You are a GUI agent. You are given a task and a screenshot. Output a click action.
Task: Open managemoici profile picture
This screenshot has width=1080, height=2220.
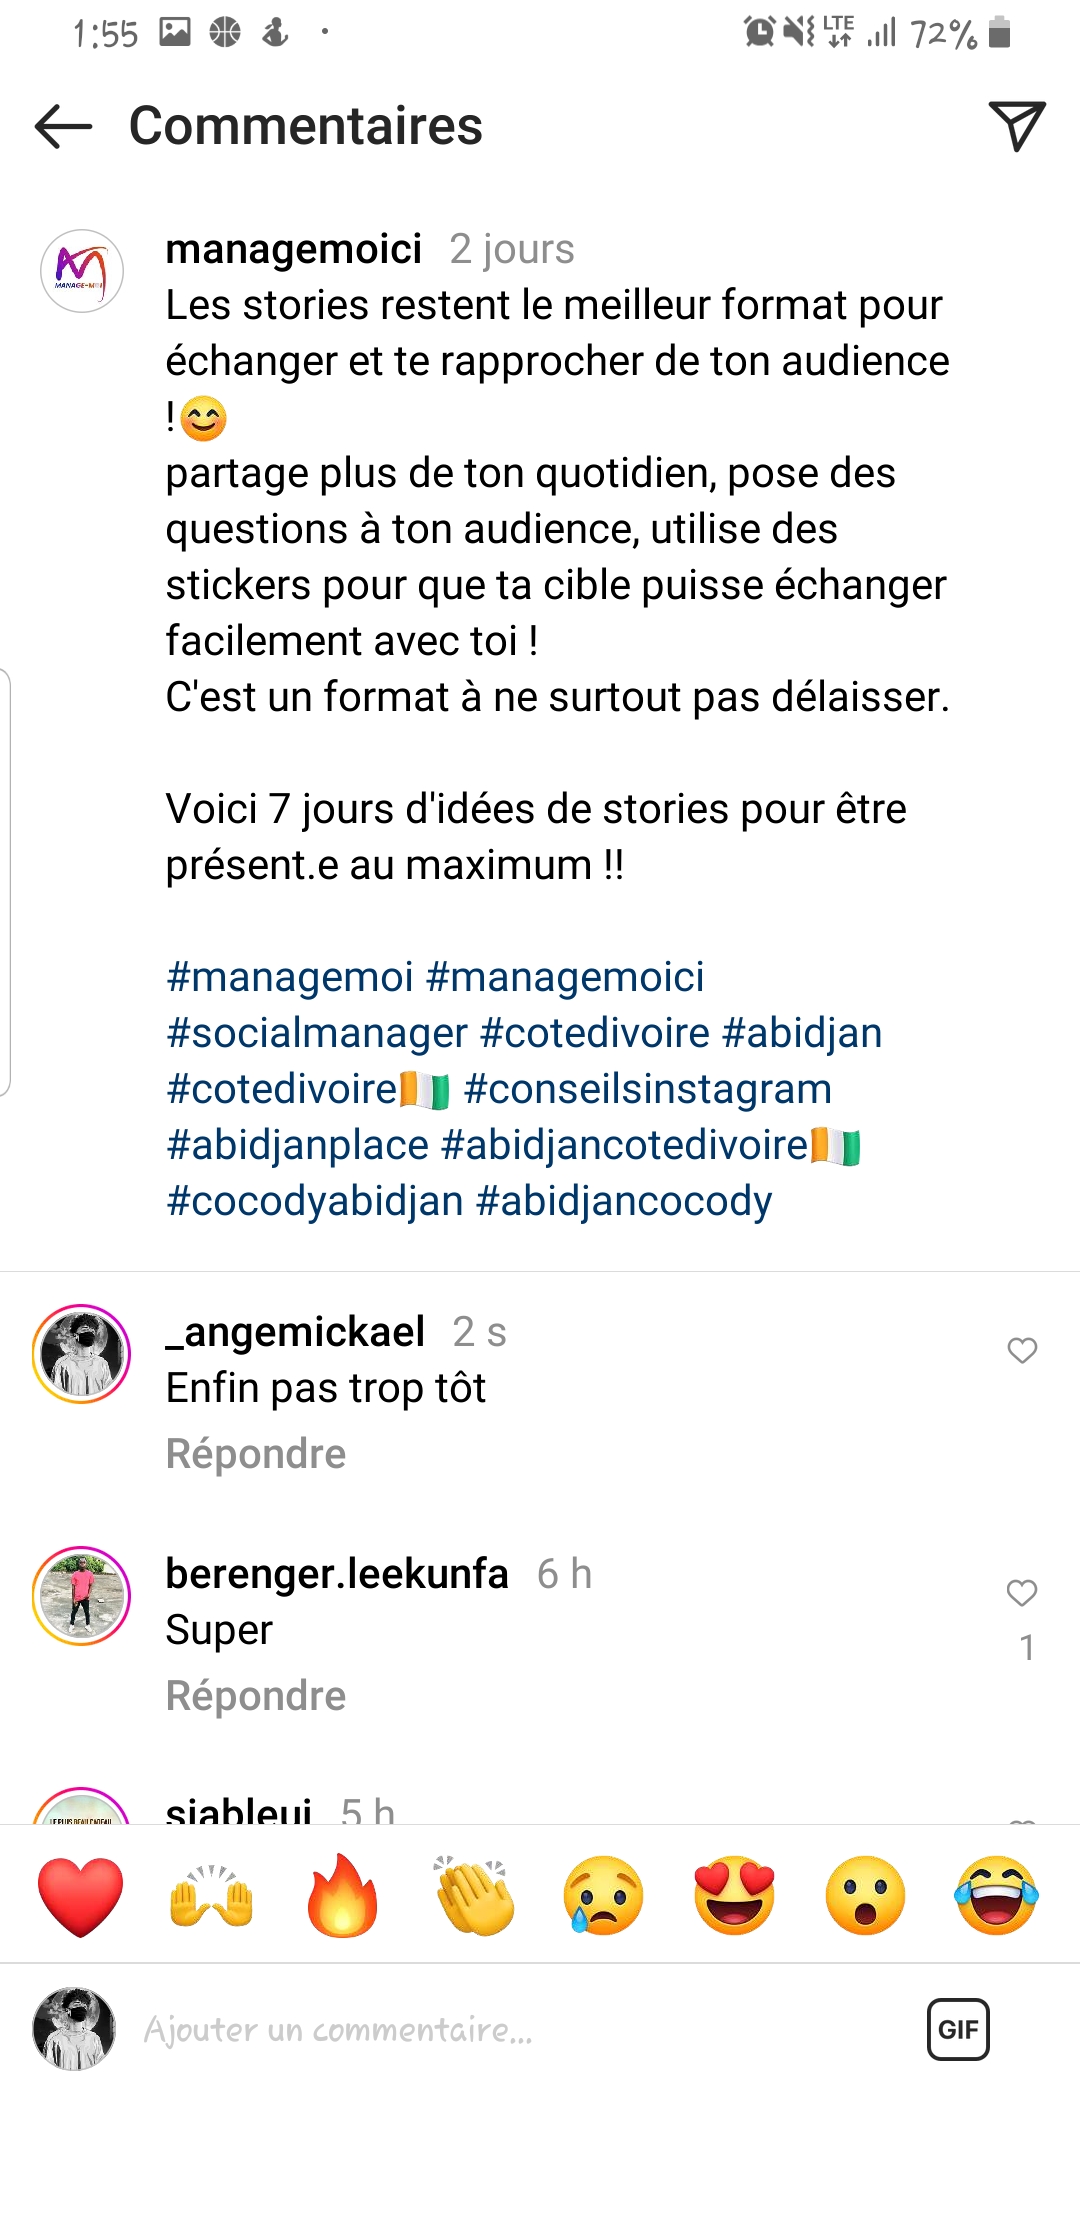coord(82,271)
